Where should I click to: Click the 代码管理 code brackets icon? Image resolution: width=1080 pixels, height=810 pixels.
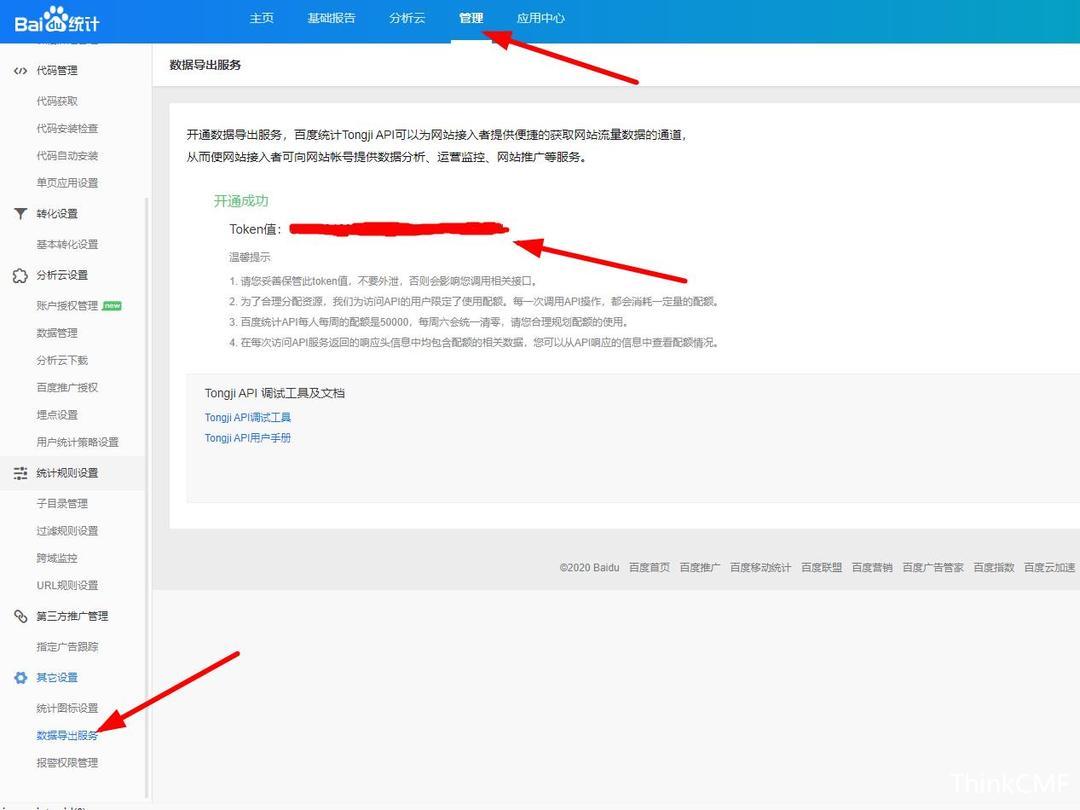(x=21, y=70)
